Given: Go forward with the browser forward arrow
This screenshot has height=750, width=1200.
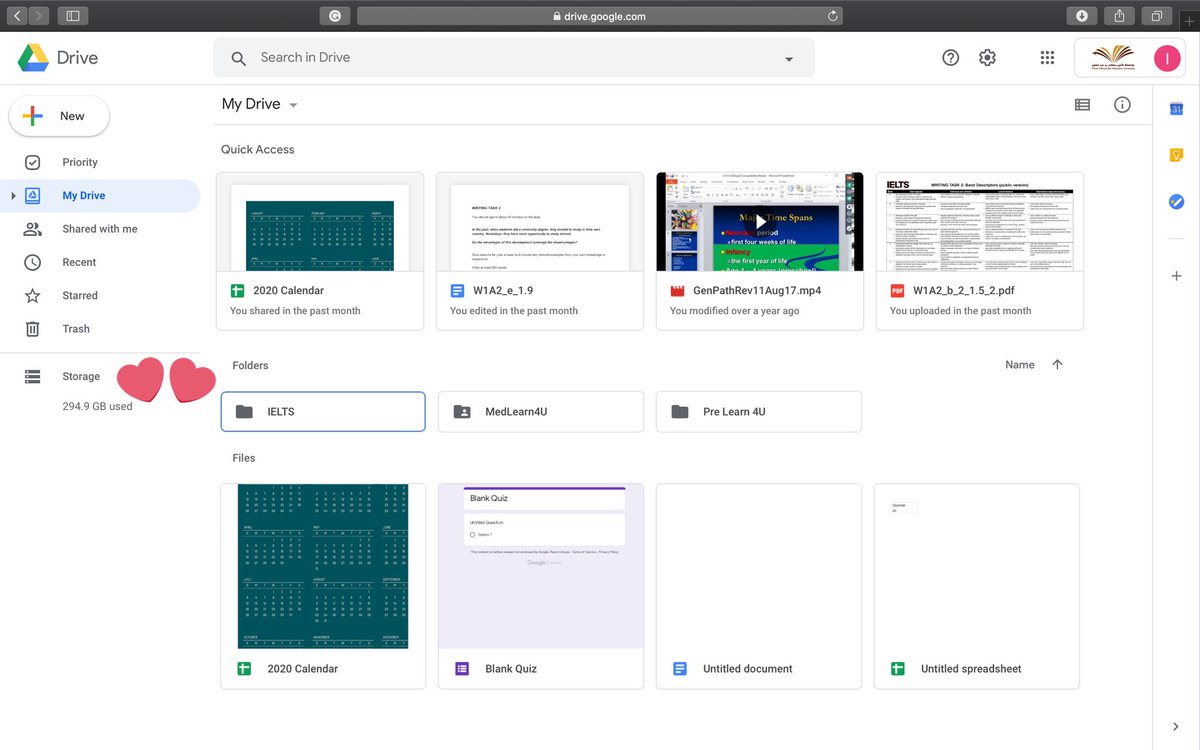Looking at the screenshot, I should pos(39,16).
